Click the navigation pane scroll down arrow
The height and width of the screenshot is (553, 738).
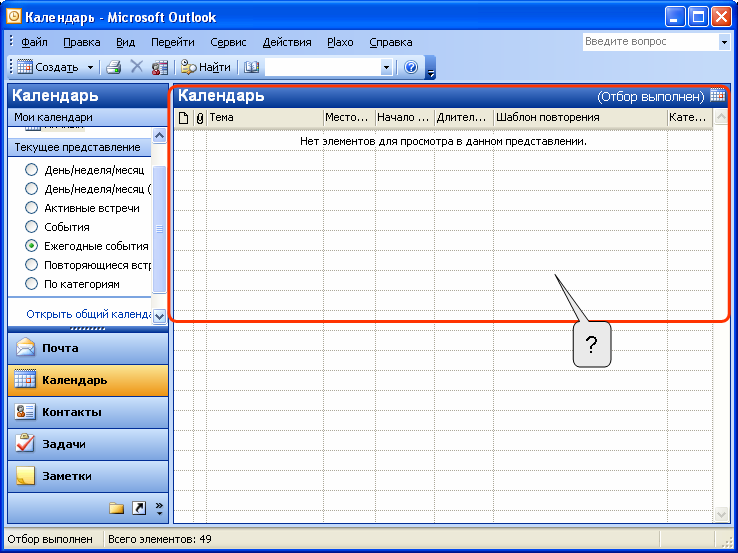(x=160, y=316)
